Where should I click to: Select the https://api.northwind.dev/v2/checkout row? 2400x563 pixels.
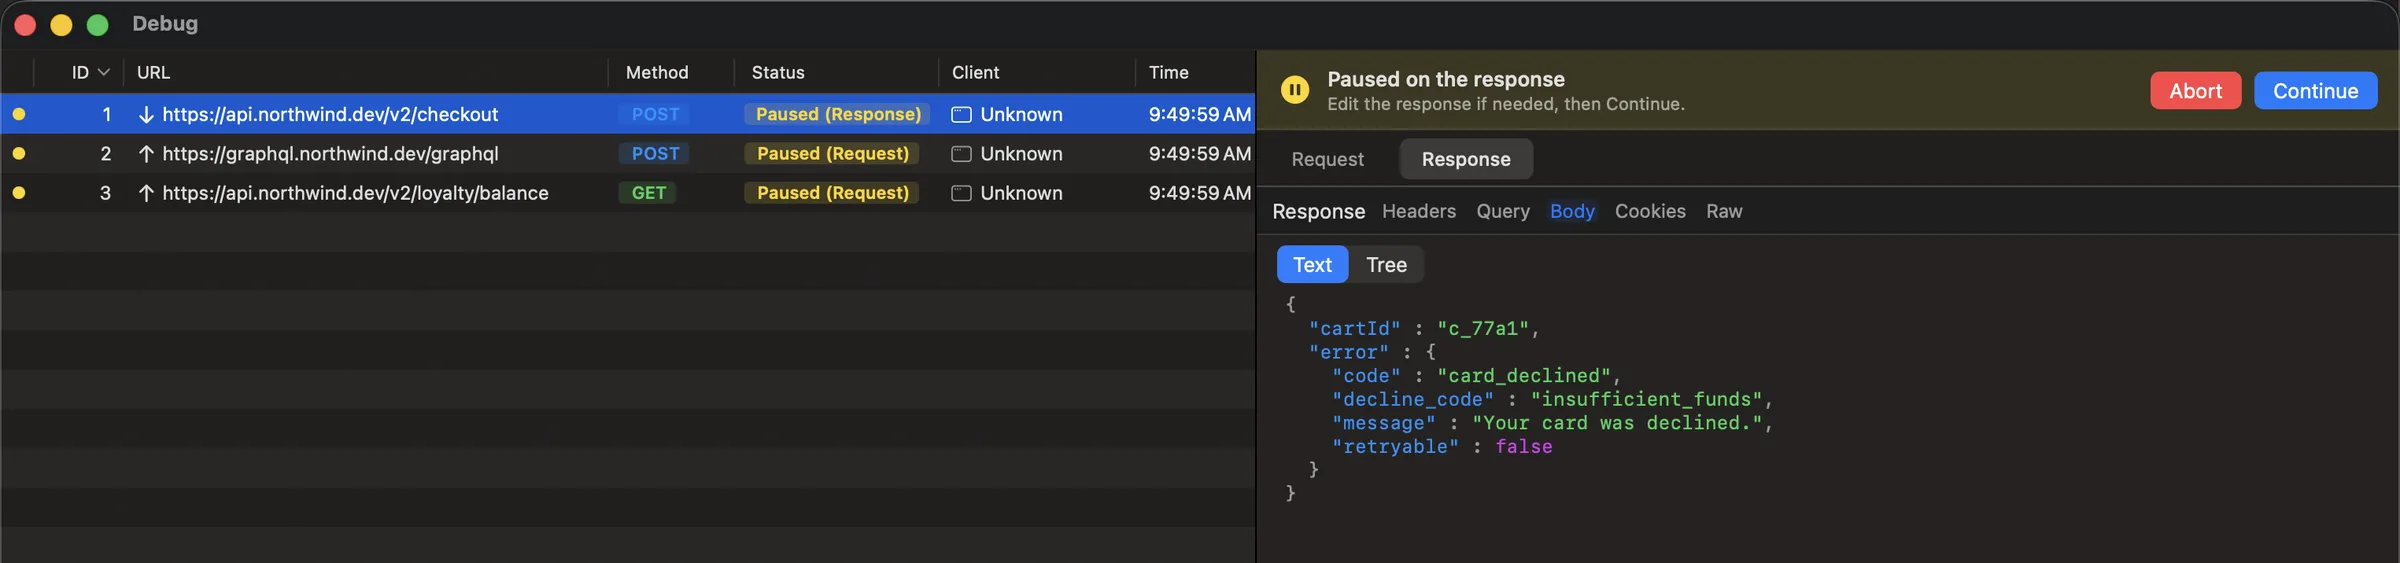click(628, 114)
